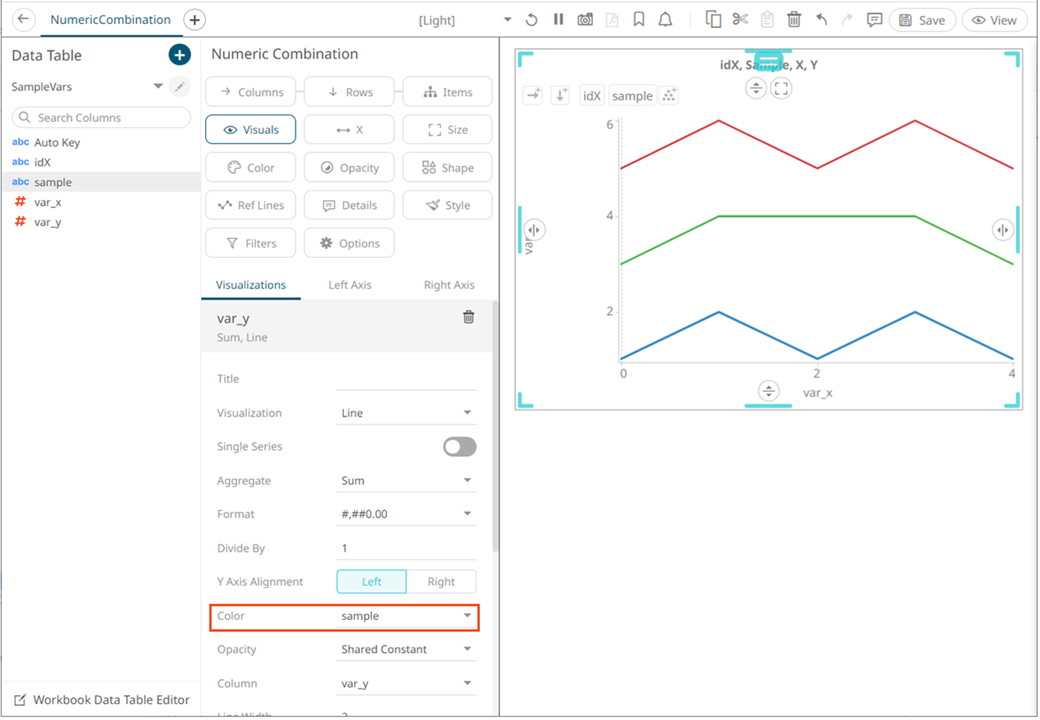Open the Aggregate dropdown
The width and height of the screenshot is (1040, 720).
pyautogui.click(x=406, y=481)
